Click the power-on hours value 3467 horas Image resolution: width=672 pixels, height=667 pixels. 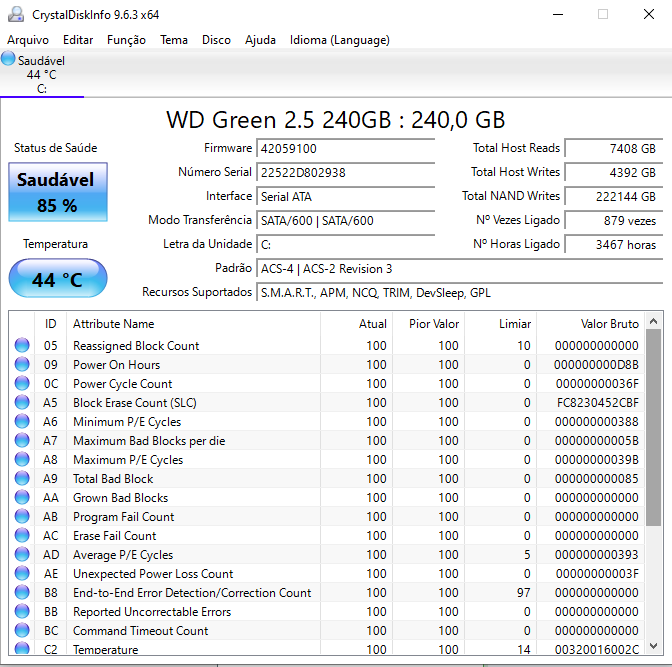[614, 244]
